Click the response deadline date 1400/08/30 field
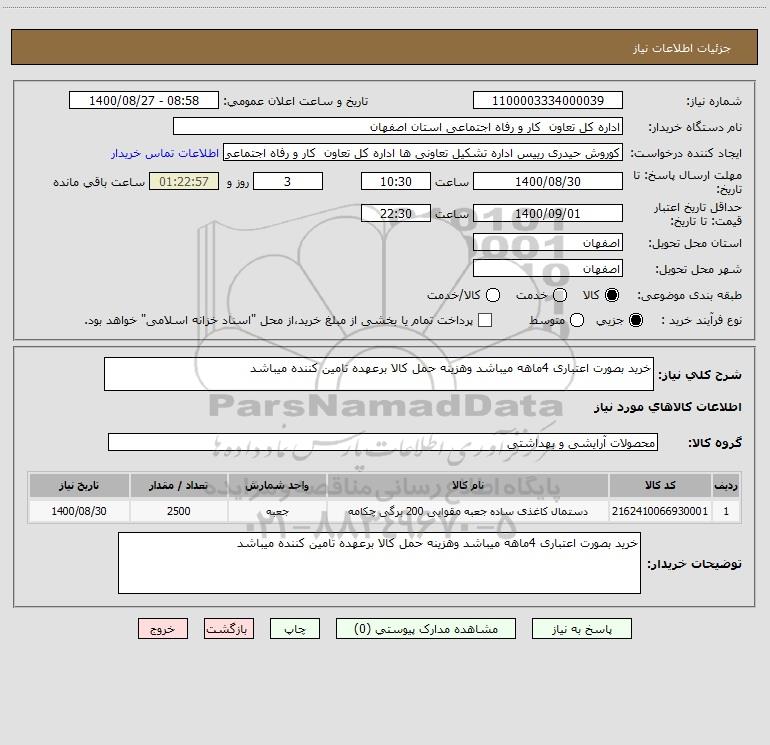 [548, 181]
